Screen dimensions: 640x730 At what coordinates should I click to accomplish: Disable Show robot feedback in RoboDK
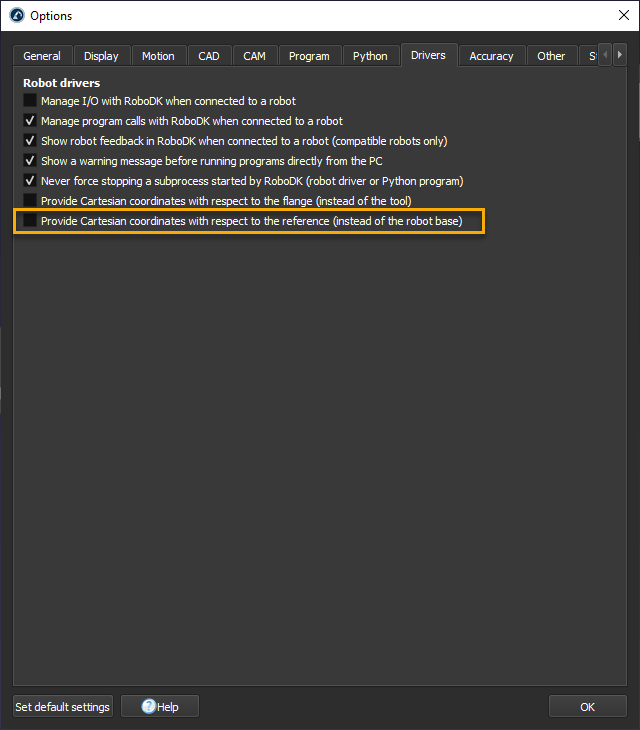[30, 141]
